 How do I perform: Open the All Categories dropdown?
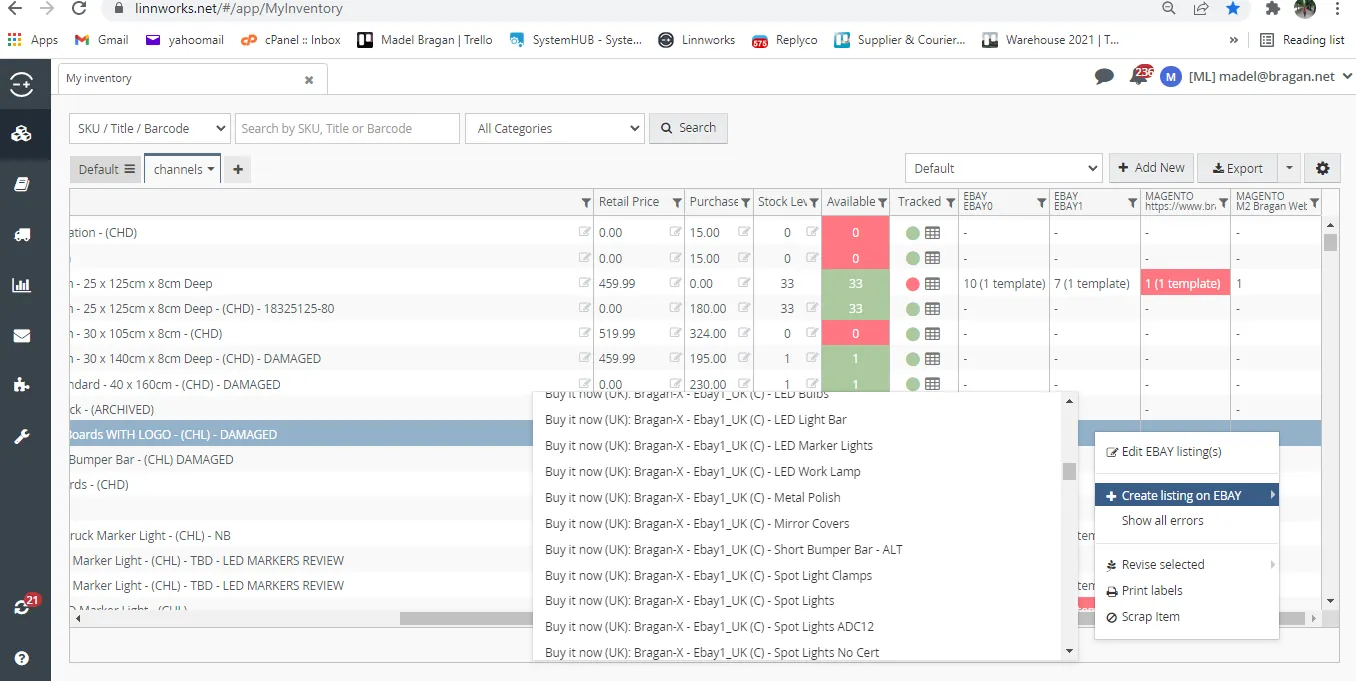click(554, 128)
